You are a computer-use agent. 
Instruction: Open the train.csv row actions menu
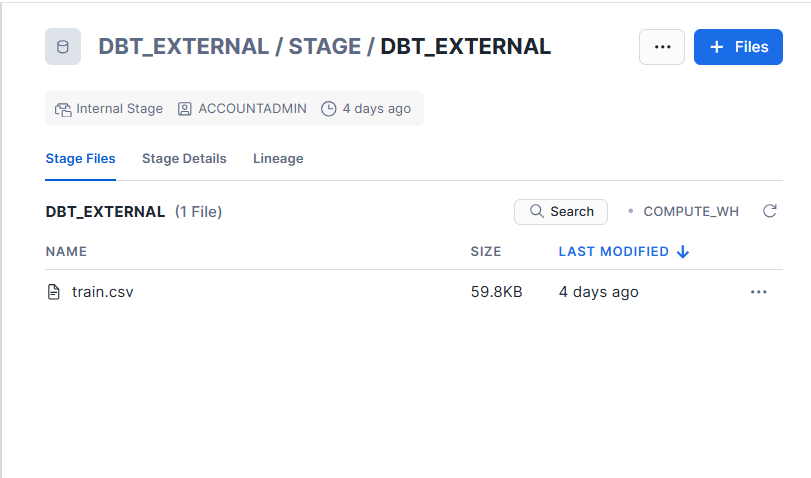[758, 292]
